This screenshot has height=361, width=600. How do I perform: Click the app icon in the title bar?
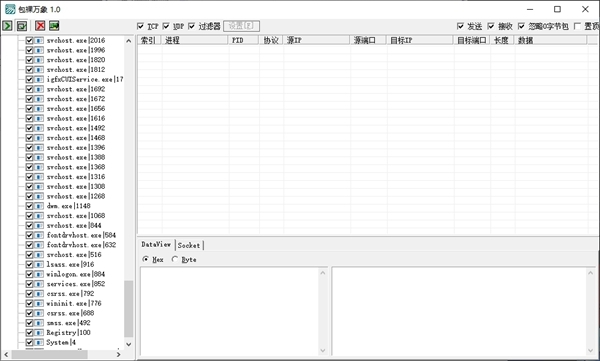[10, 9]
